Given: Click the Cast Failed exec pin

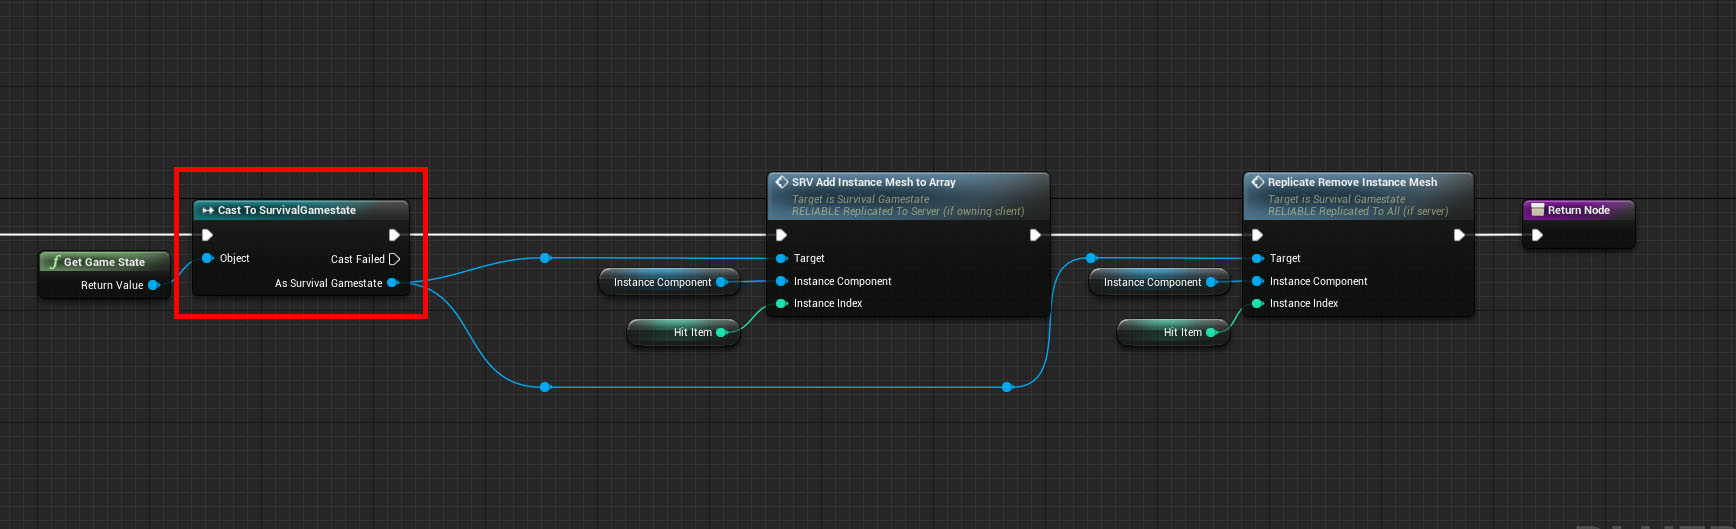Looking at the screenshot, I should point(394,259).
